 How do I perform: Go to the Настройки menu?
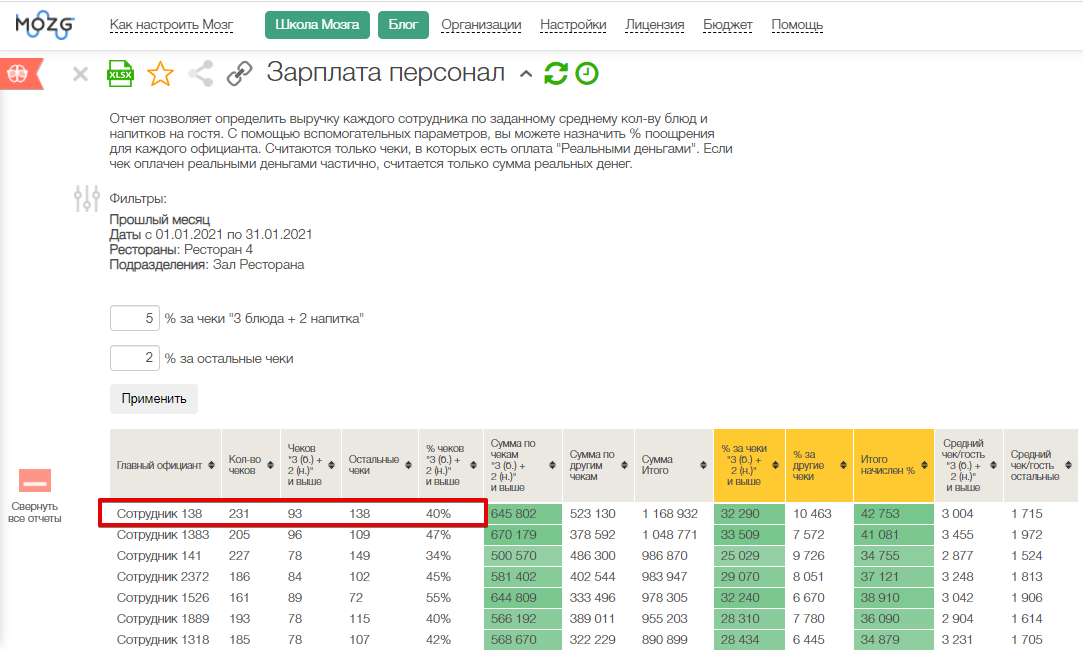(573, 25)
